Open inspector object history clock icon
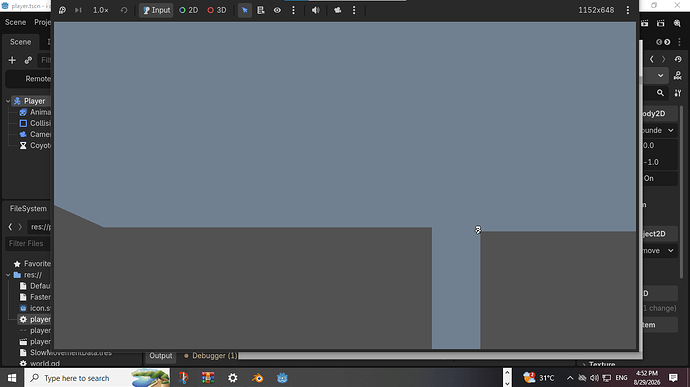This screenshot has width=690, height=387. [678, 59]
